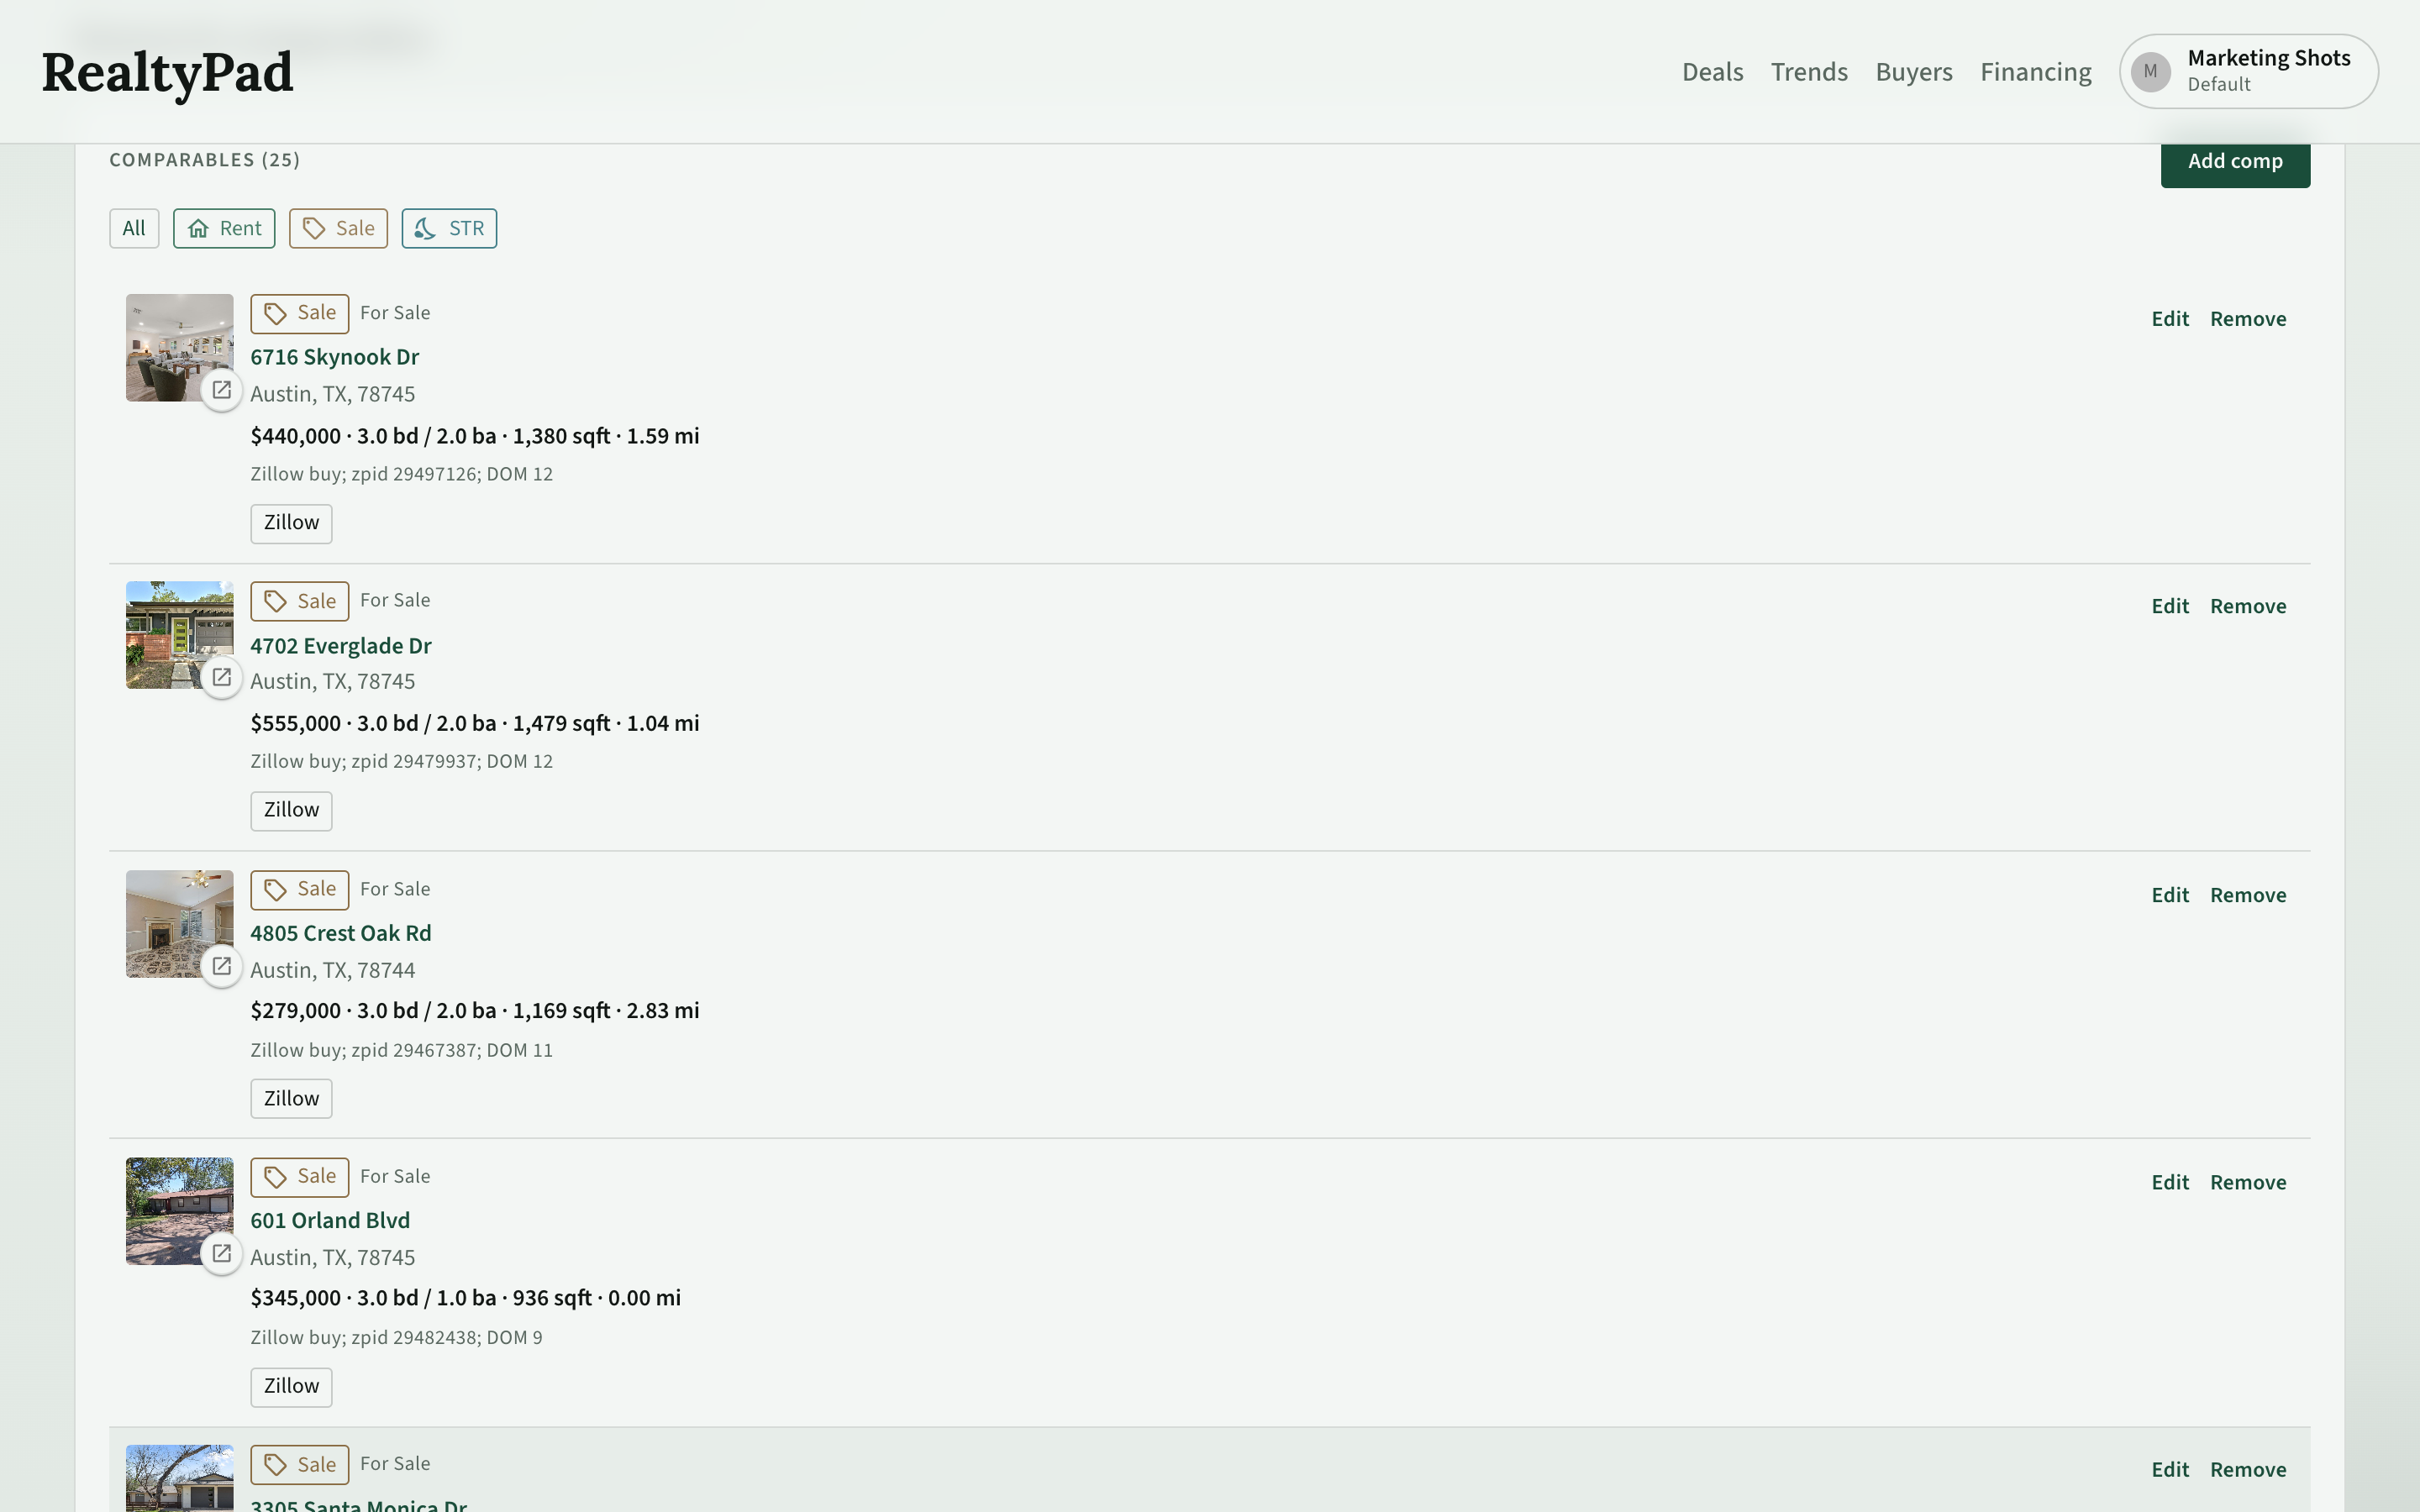Select the $555,000 price details line
The height and width of the screenshot is (1512, 2420).
[474, 723]
